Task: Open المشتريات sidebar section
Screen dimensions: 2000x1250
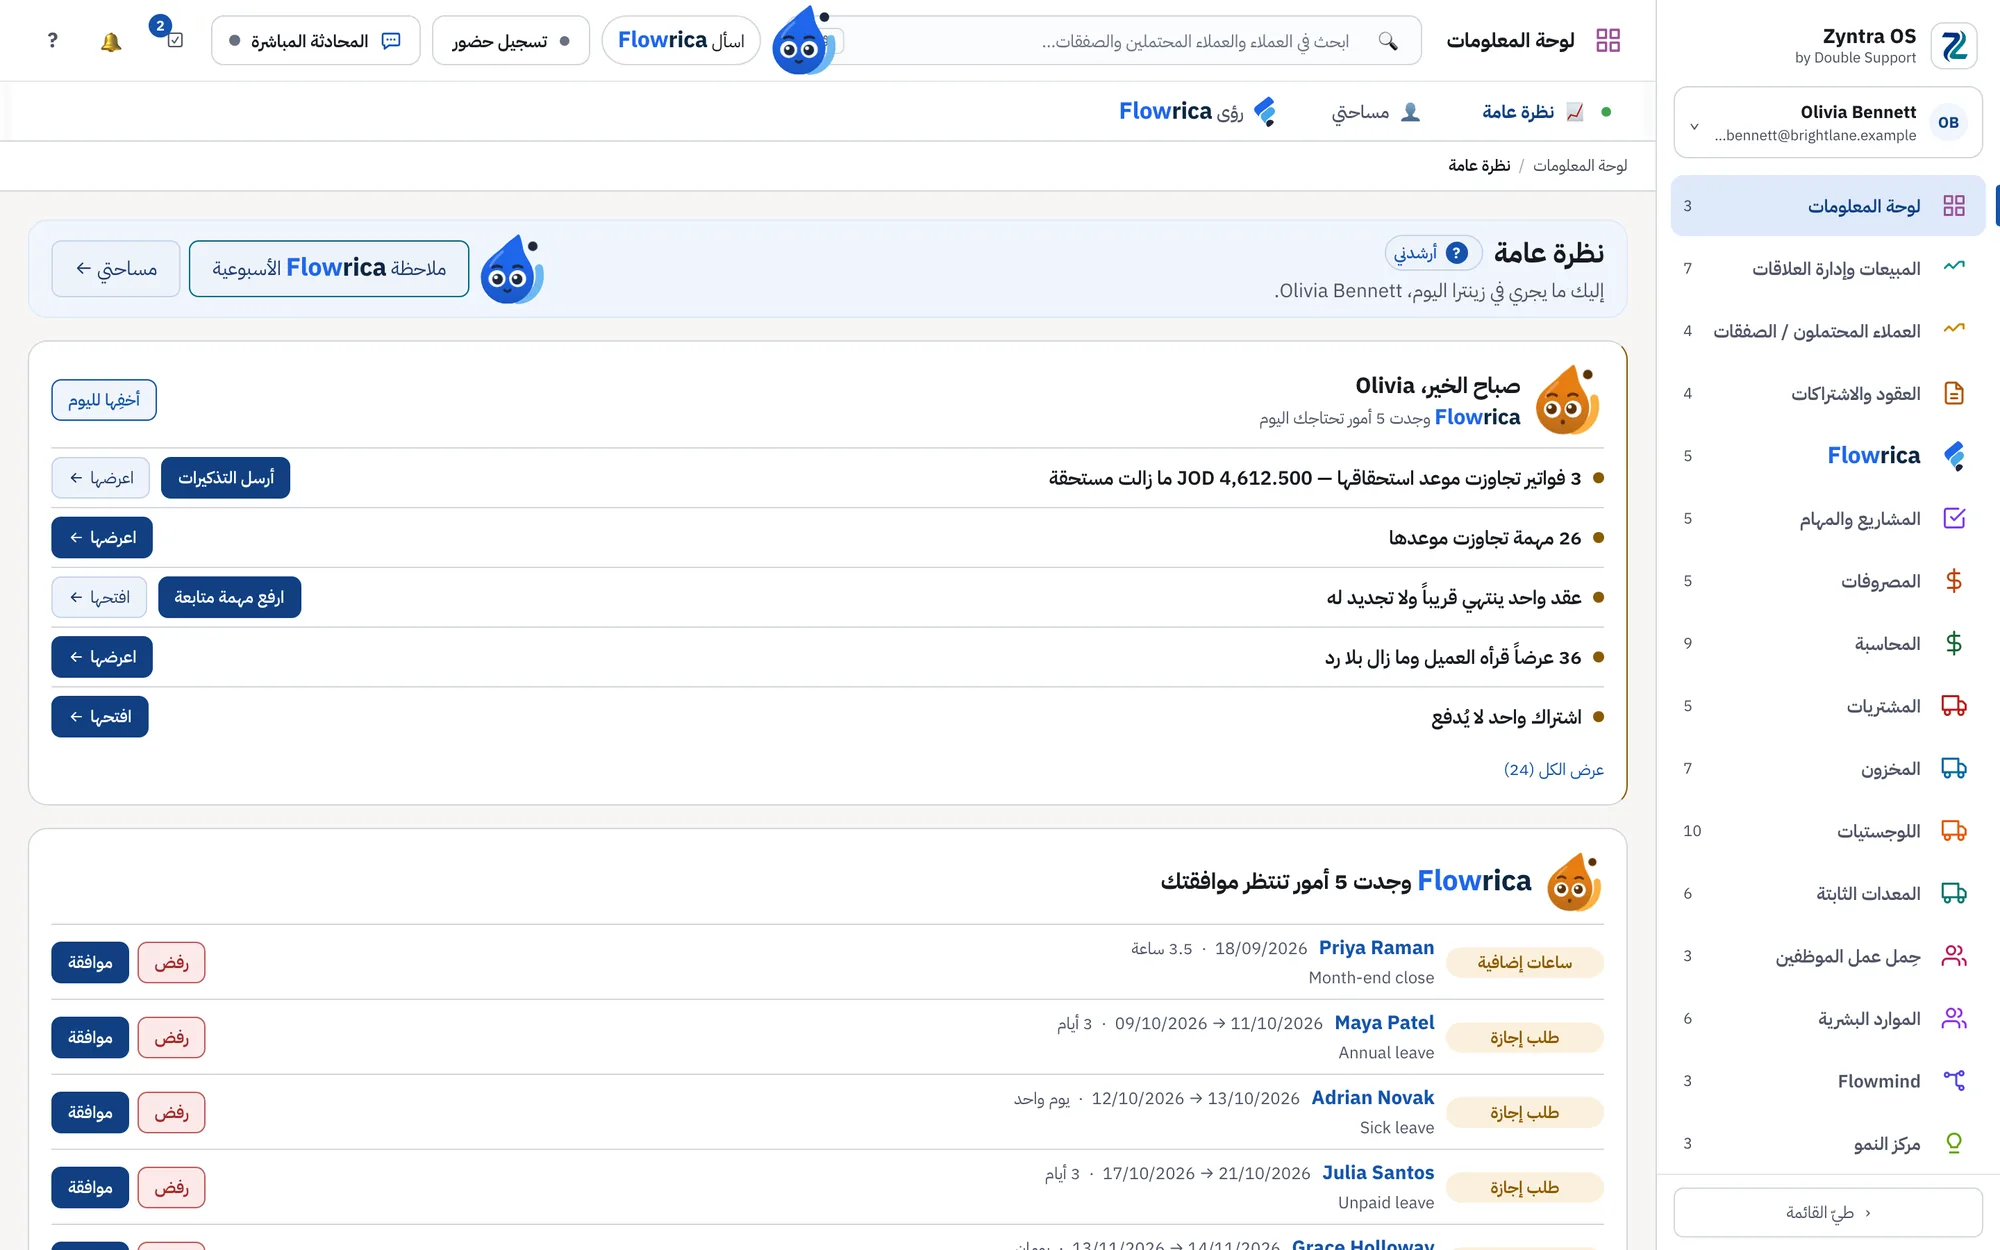Action: [1828, 706]
